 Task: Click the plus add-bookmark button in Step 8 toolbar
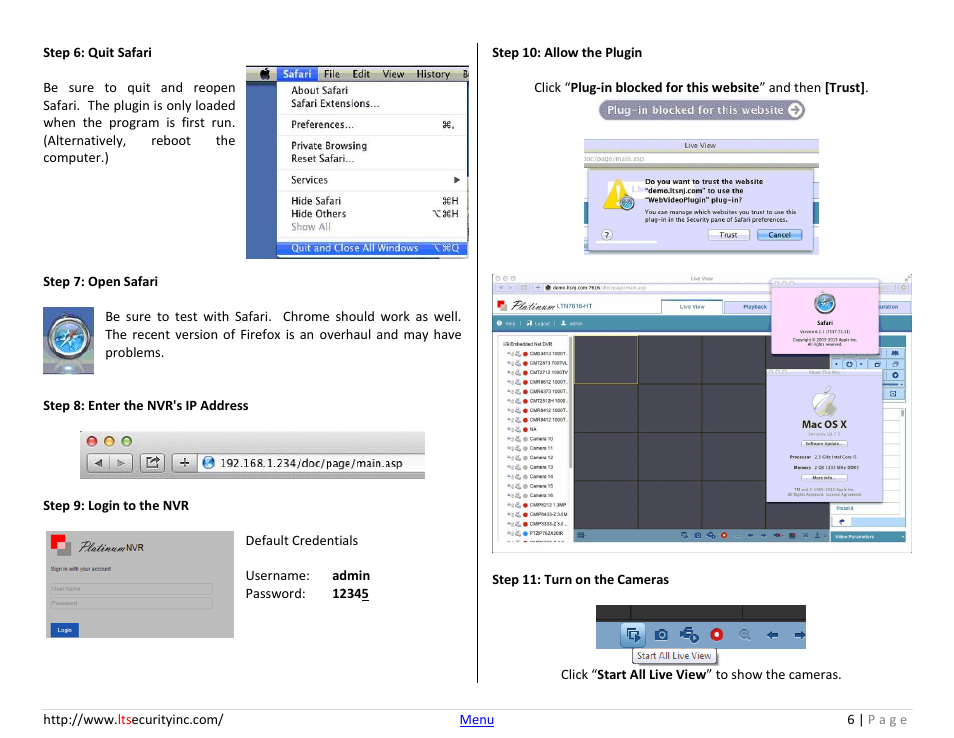(184, 463)
